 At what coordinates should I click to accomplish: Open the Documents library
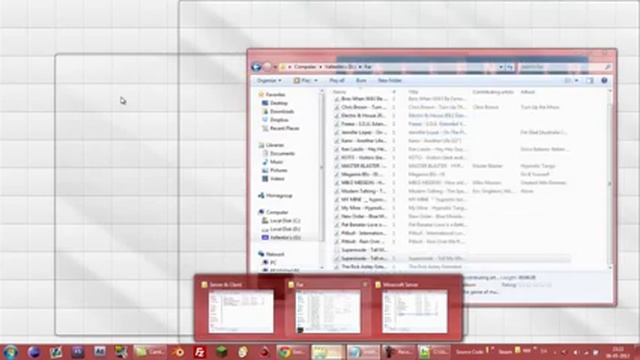click(282, 153)
